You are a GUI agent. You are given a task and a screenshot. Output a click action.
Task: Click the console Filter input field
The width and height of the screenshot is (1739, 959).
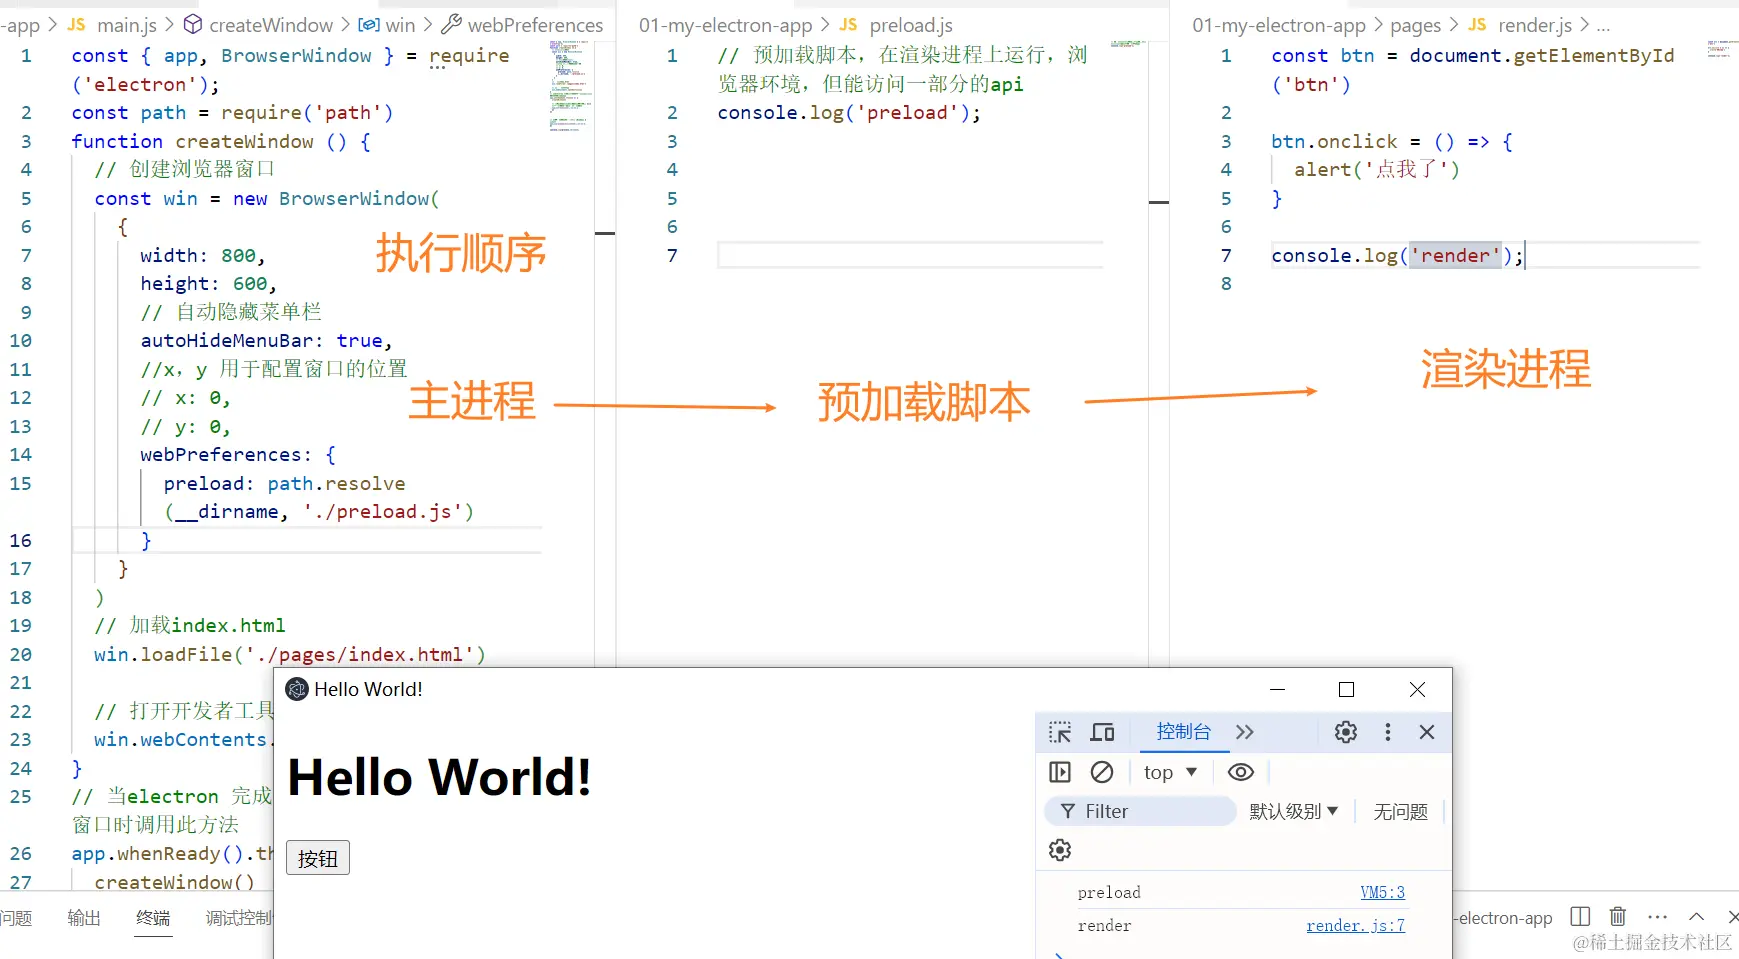(x=1140, y=811)
